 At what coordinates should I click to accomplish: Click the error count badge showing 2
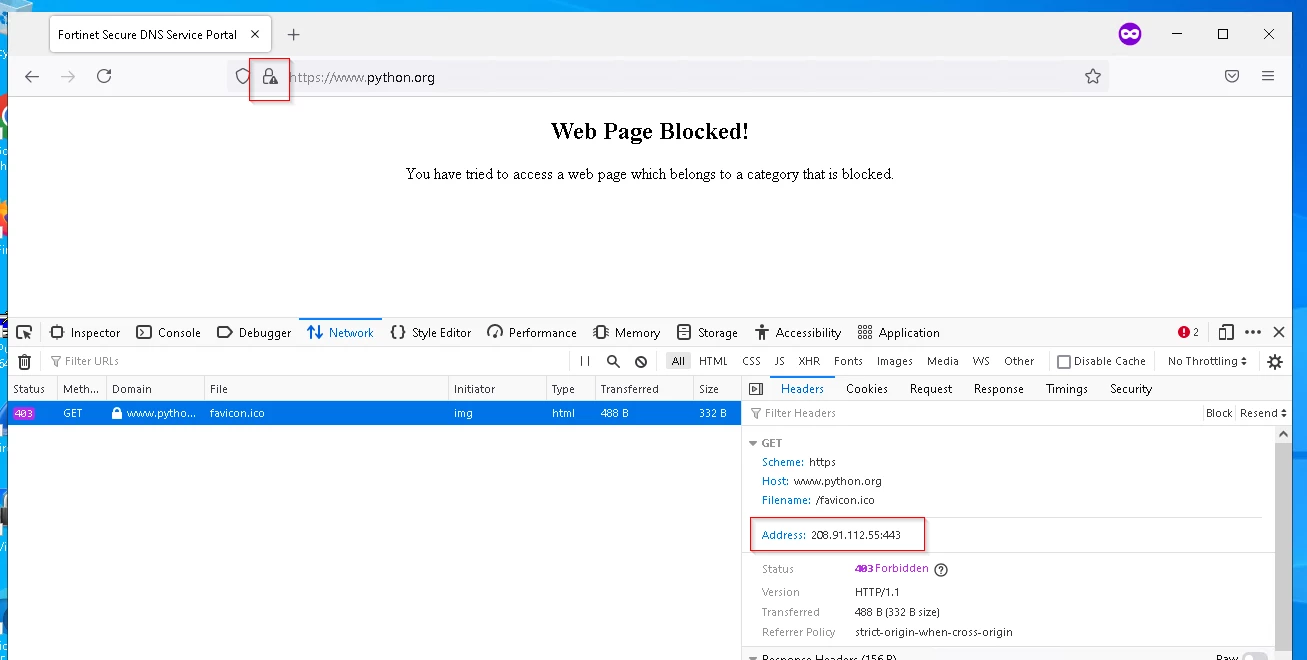[x=1188, y=333]
